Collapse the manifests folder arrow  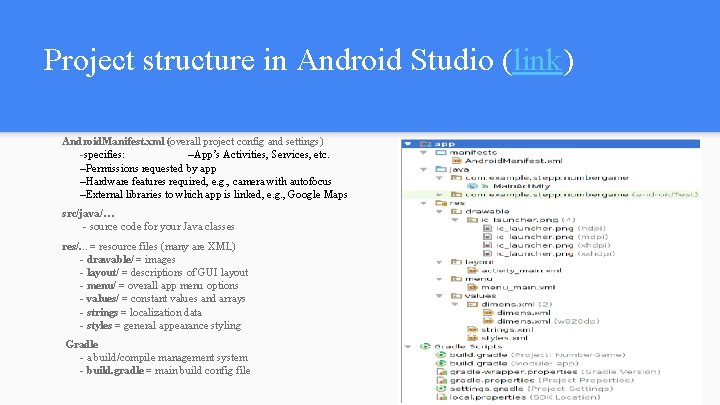tap(424, 152)
